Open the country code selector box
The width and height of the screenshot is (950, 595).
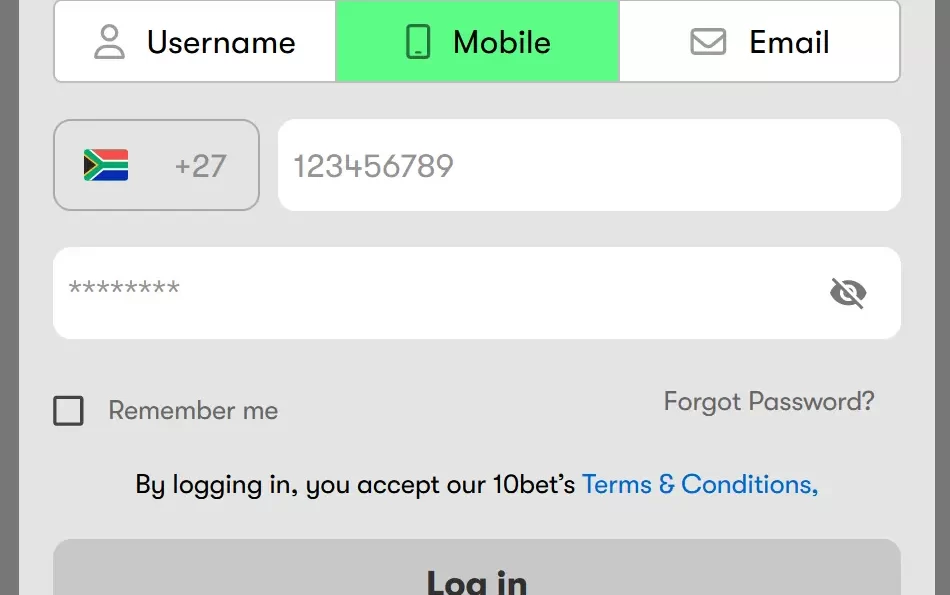156,165
